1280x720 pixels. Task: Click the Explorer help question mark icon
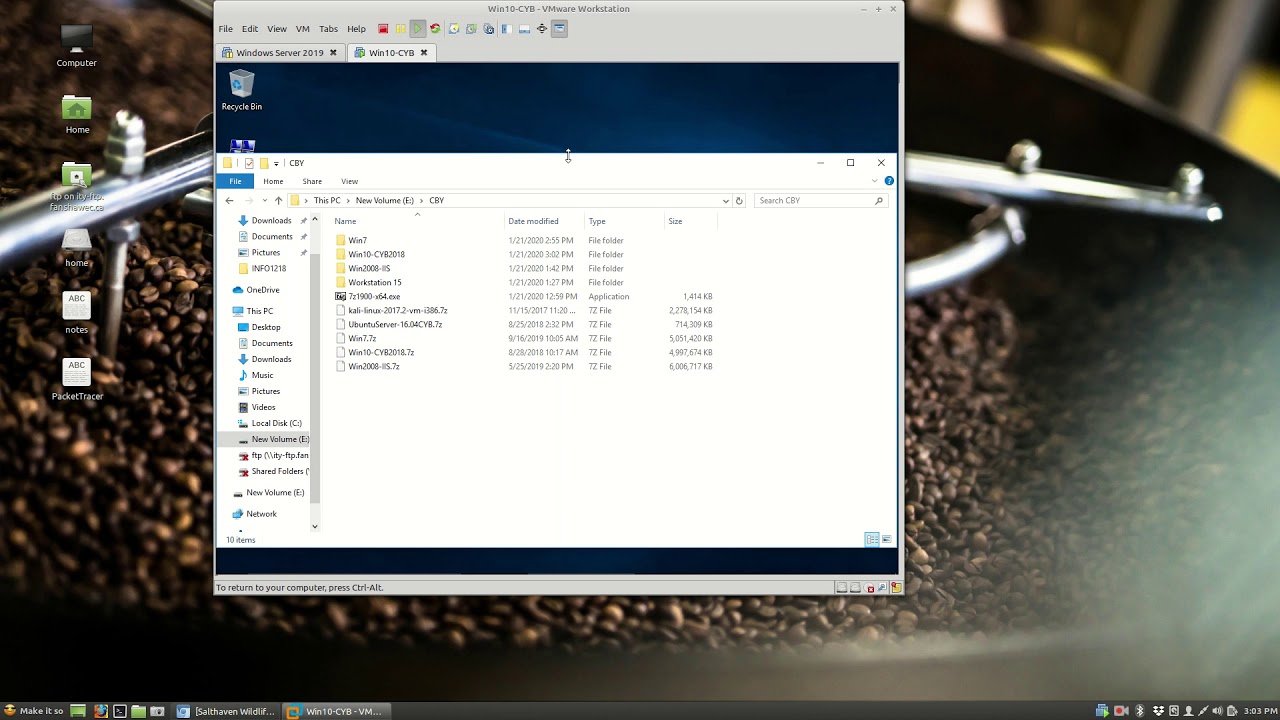889,181
